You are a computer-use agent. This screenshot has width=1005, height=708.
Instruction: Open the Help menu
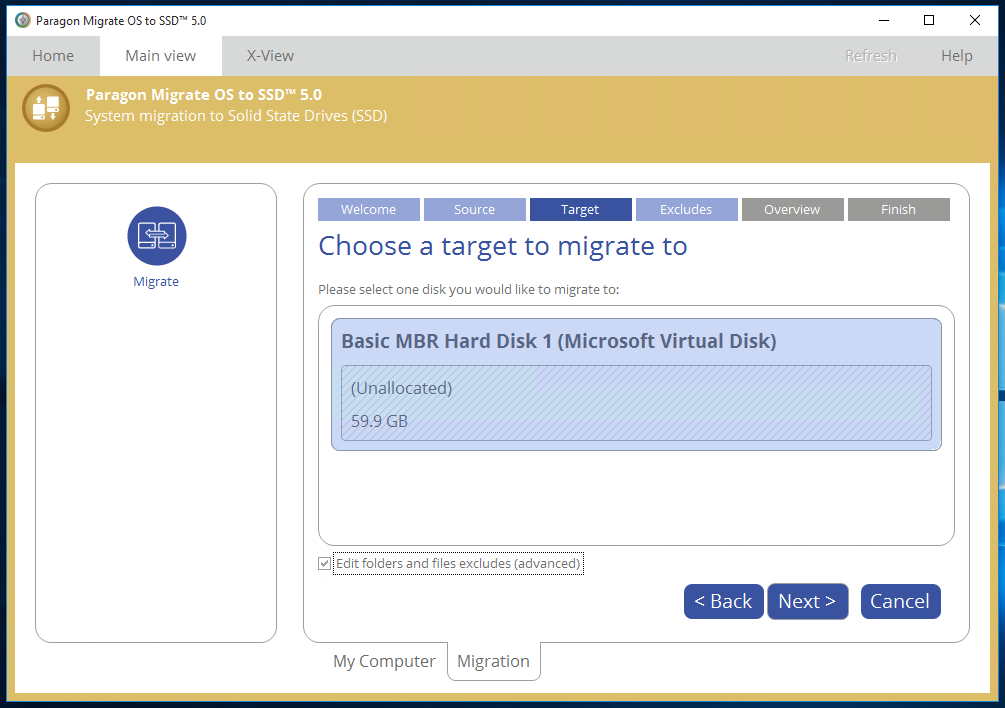(x=956, y=56)
